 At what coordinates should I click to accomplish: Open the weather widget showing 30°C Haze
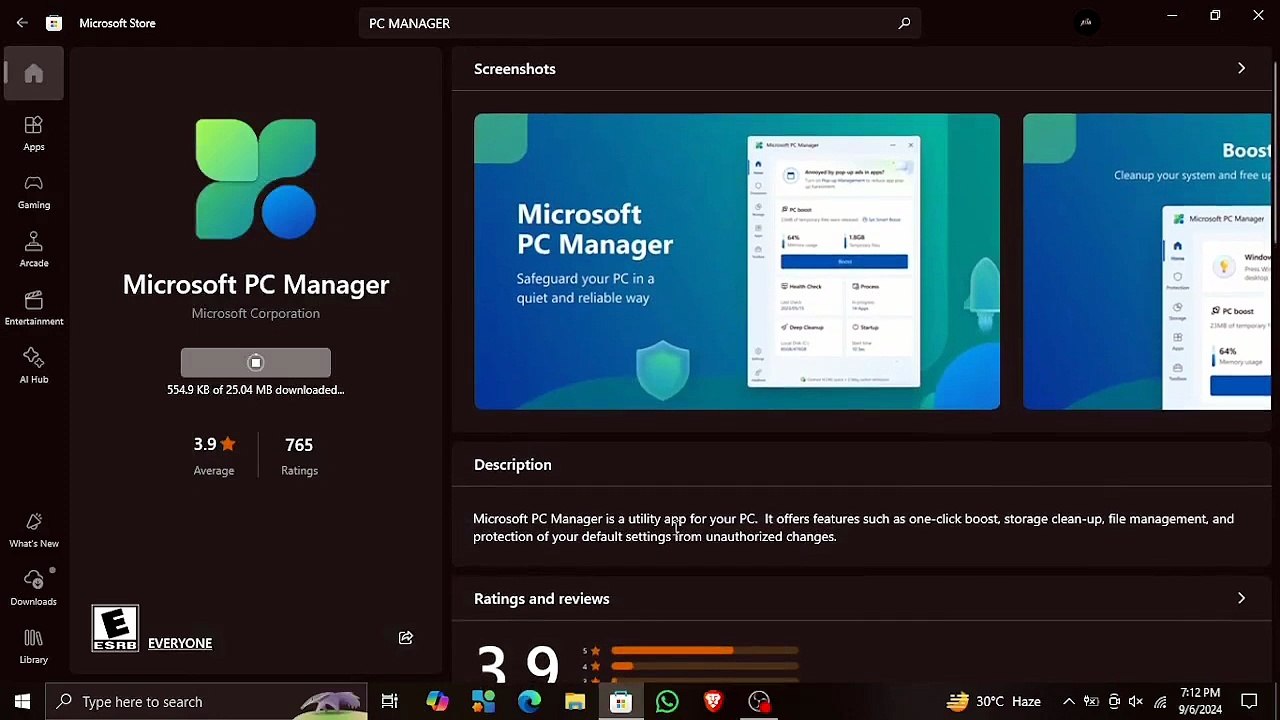(994, 702)
